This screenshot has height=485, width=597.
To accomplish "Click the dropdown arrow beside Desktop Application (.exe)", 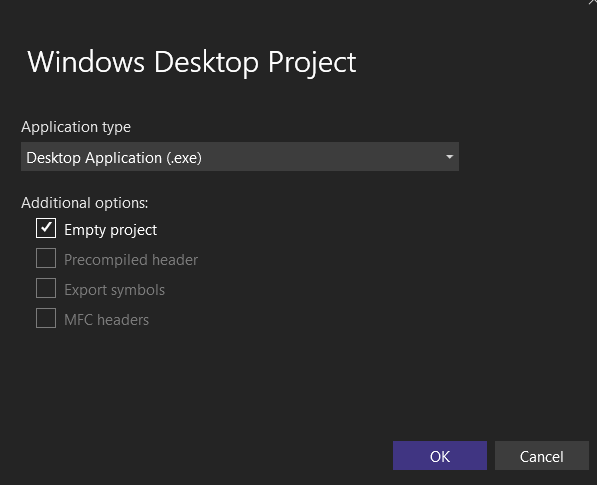I will pyautogui.click(x=450, y=157).
